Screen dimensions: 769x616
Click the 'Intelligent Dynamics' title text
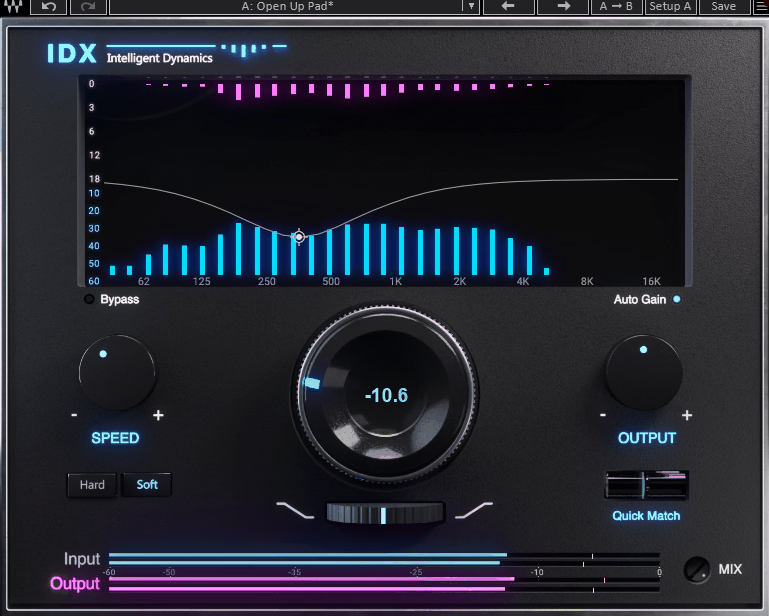pyautogui.click(x=160, y=58)
